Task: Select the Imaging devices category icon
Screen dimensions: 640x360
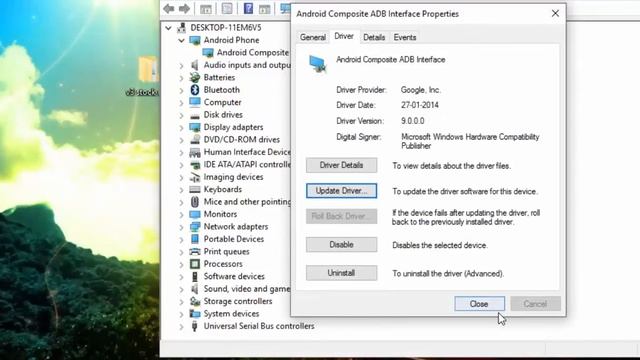Action: [195, 177]
